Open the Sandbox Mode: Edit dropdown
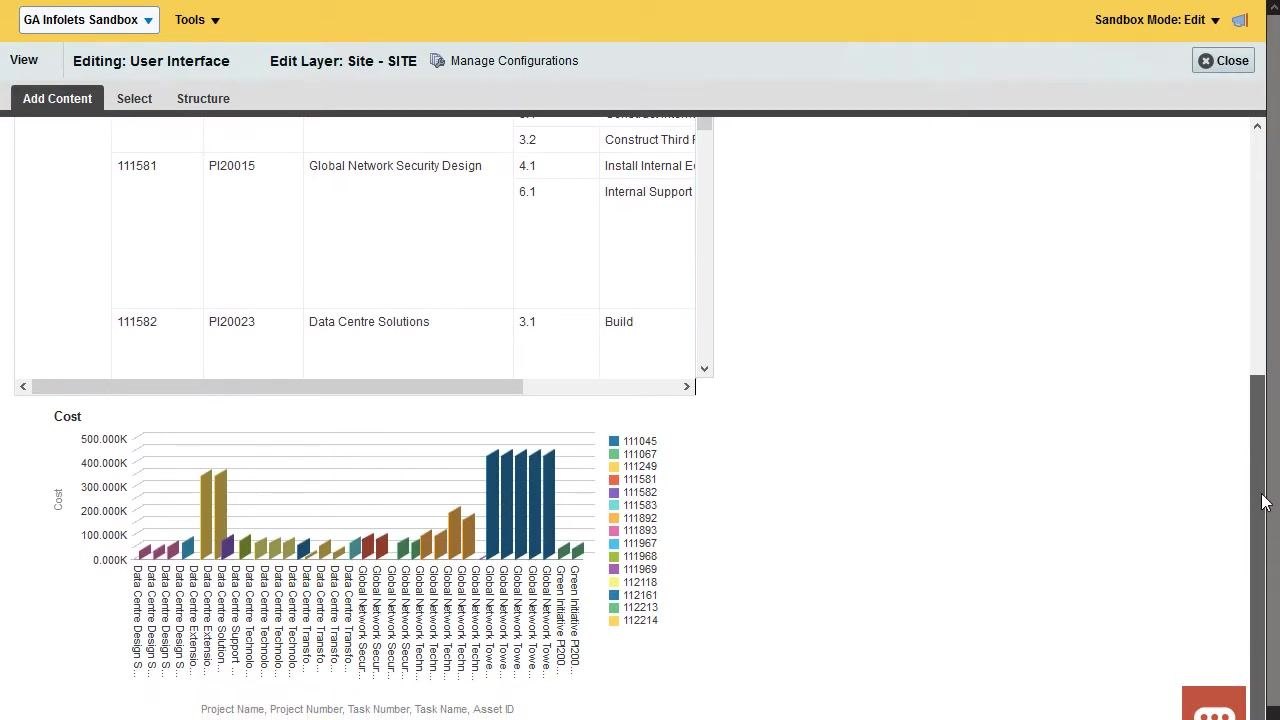 click(x=1157, y=20)
